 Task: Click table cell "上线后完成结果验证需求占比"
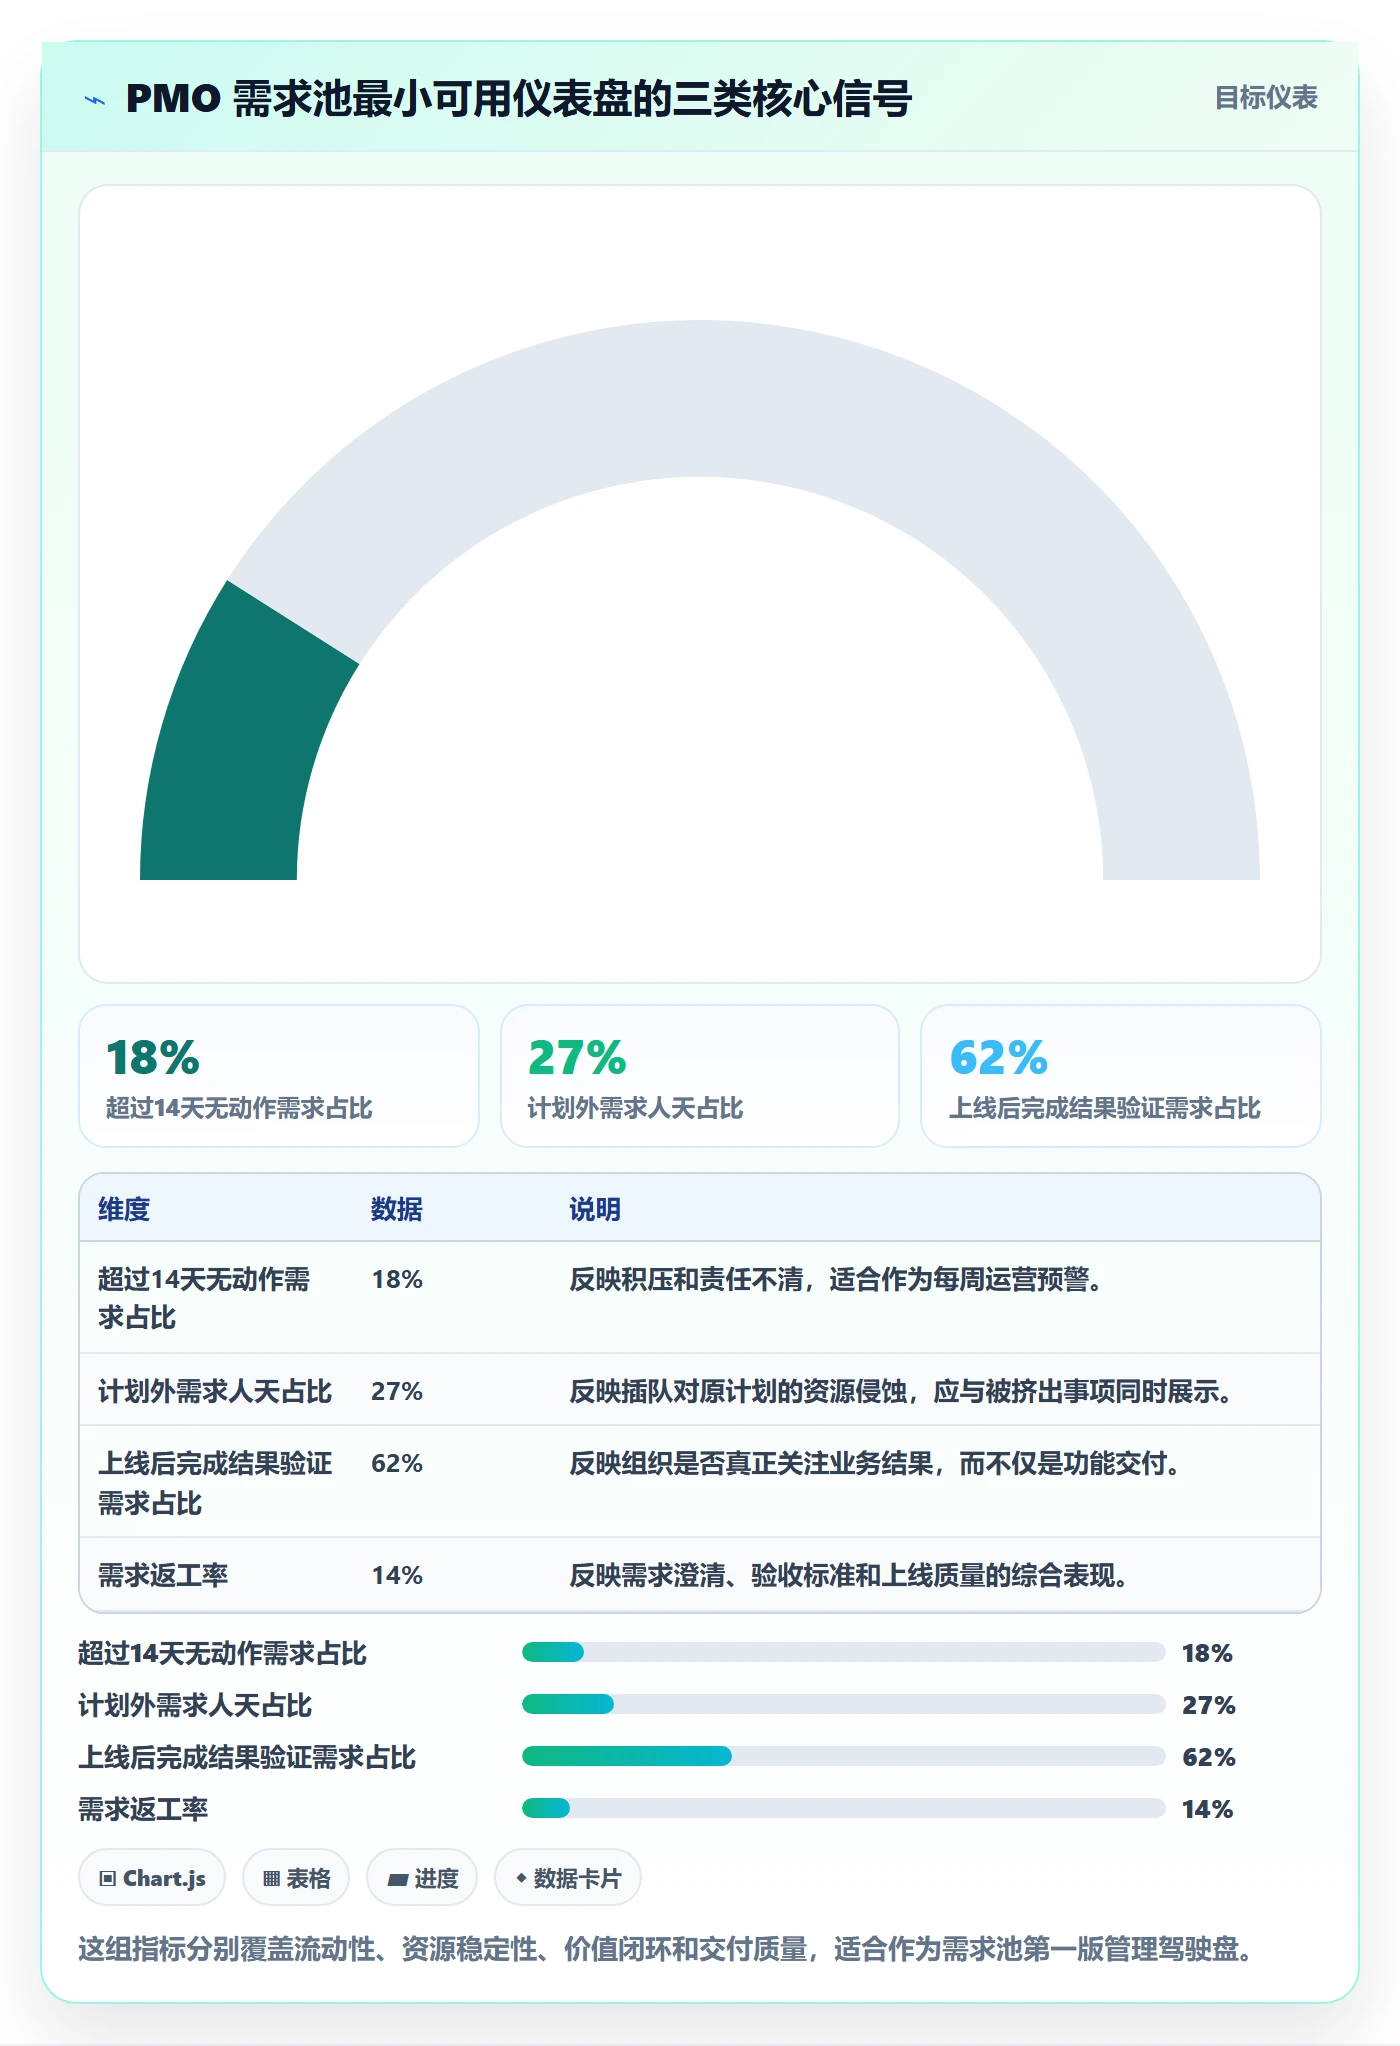click(x=215, y=1483)
